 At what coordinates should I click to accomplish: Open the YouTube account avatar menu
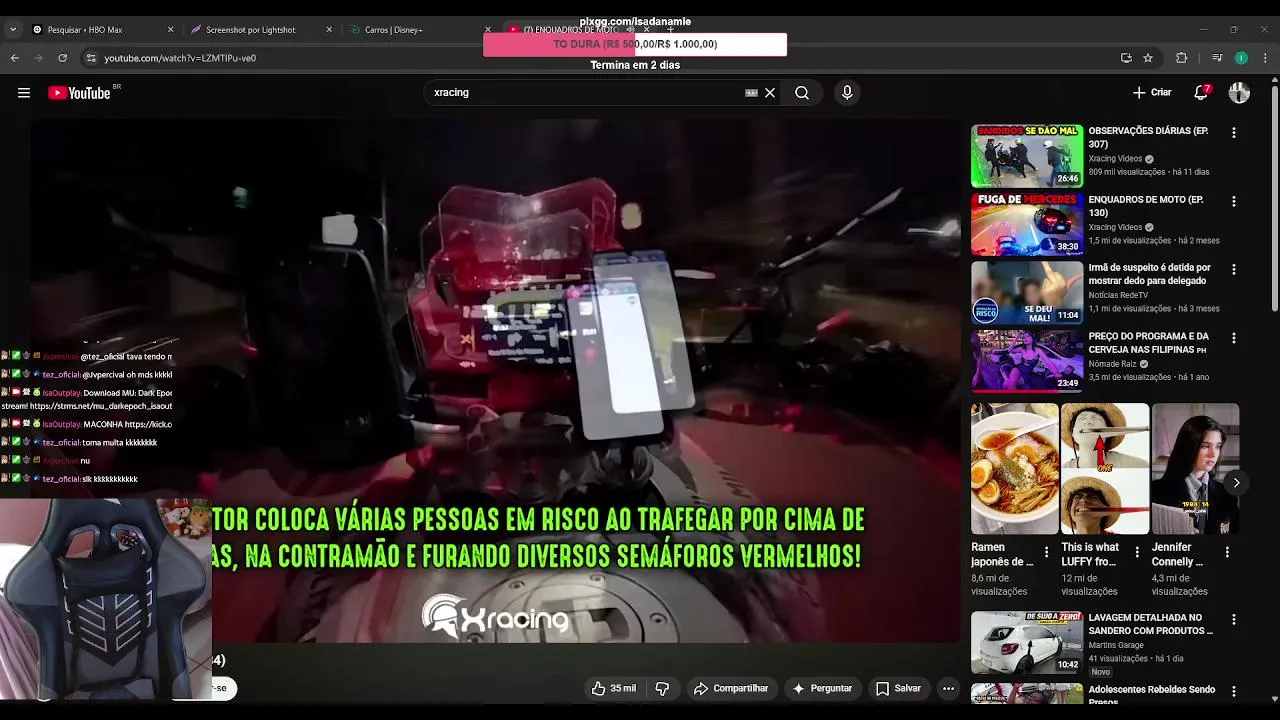coord(1239,92)
